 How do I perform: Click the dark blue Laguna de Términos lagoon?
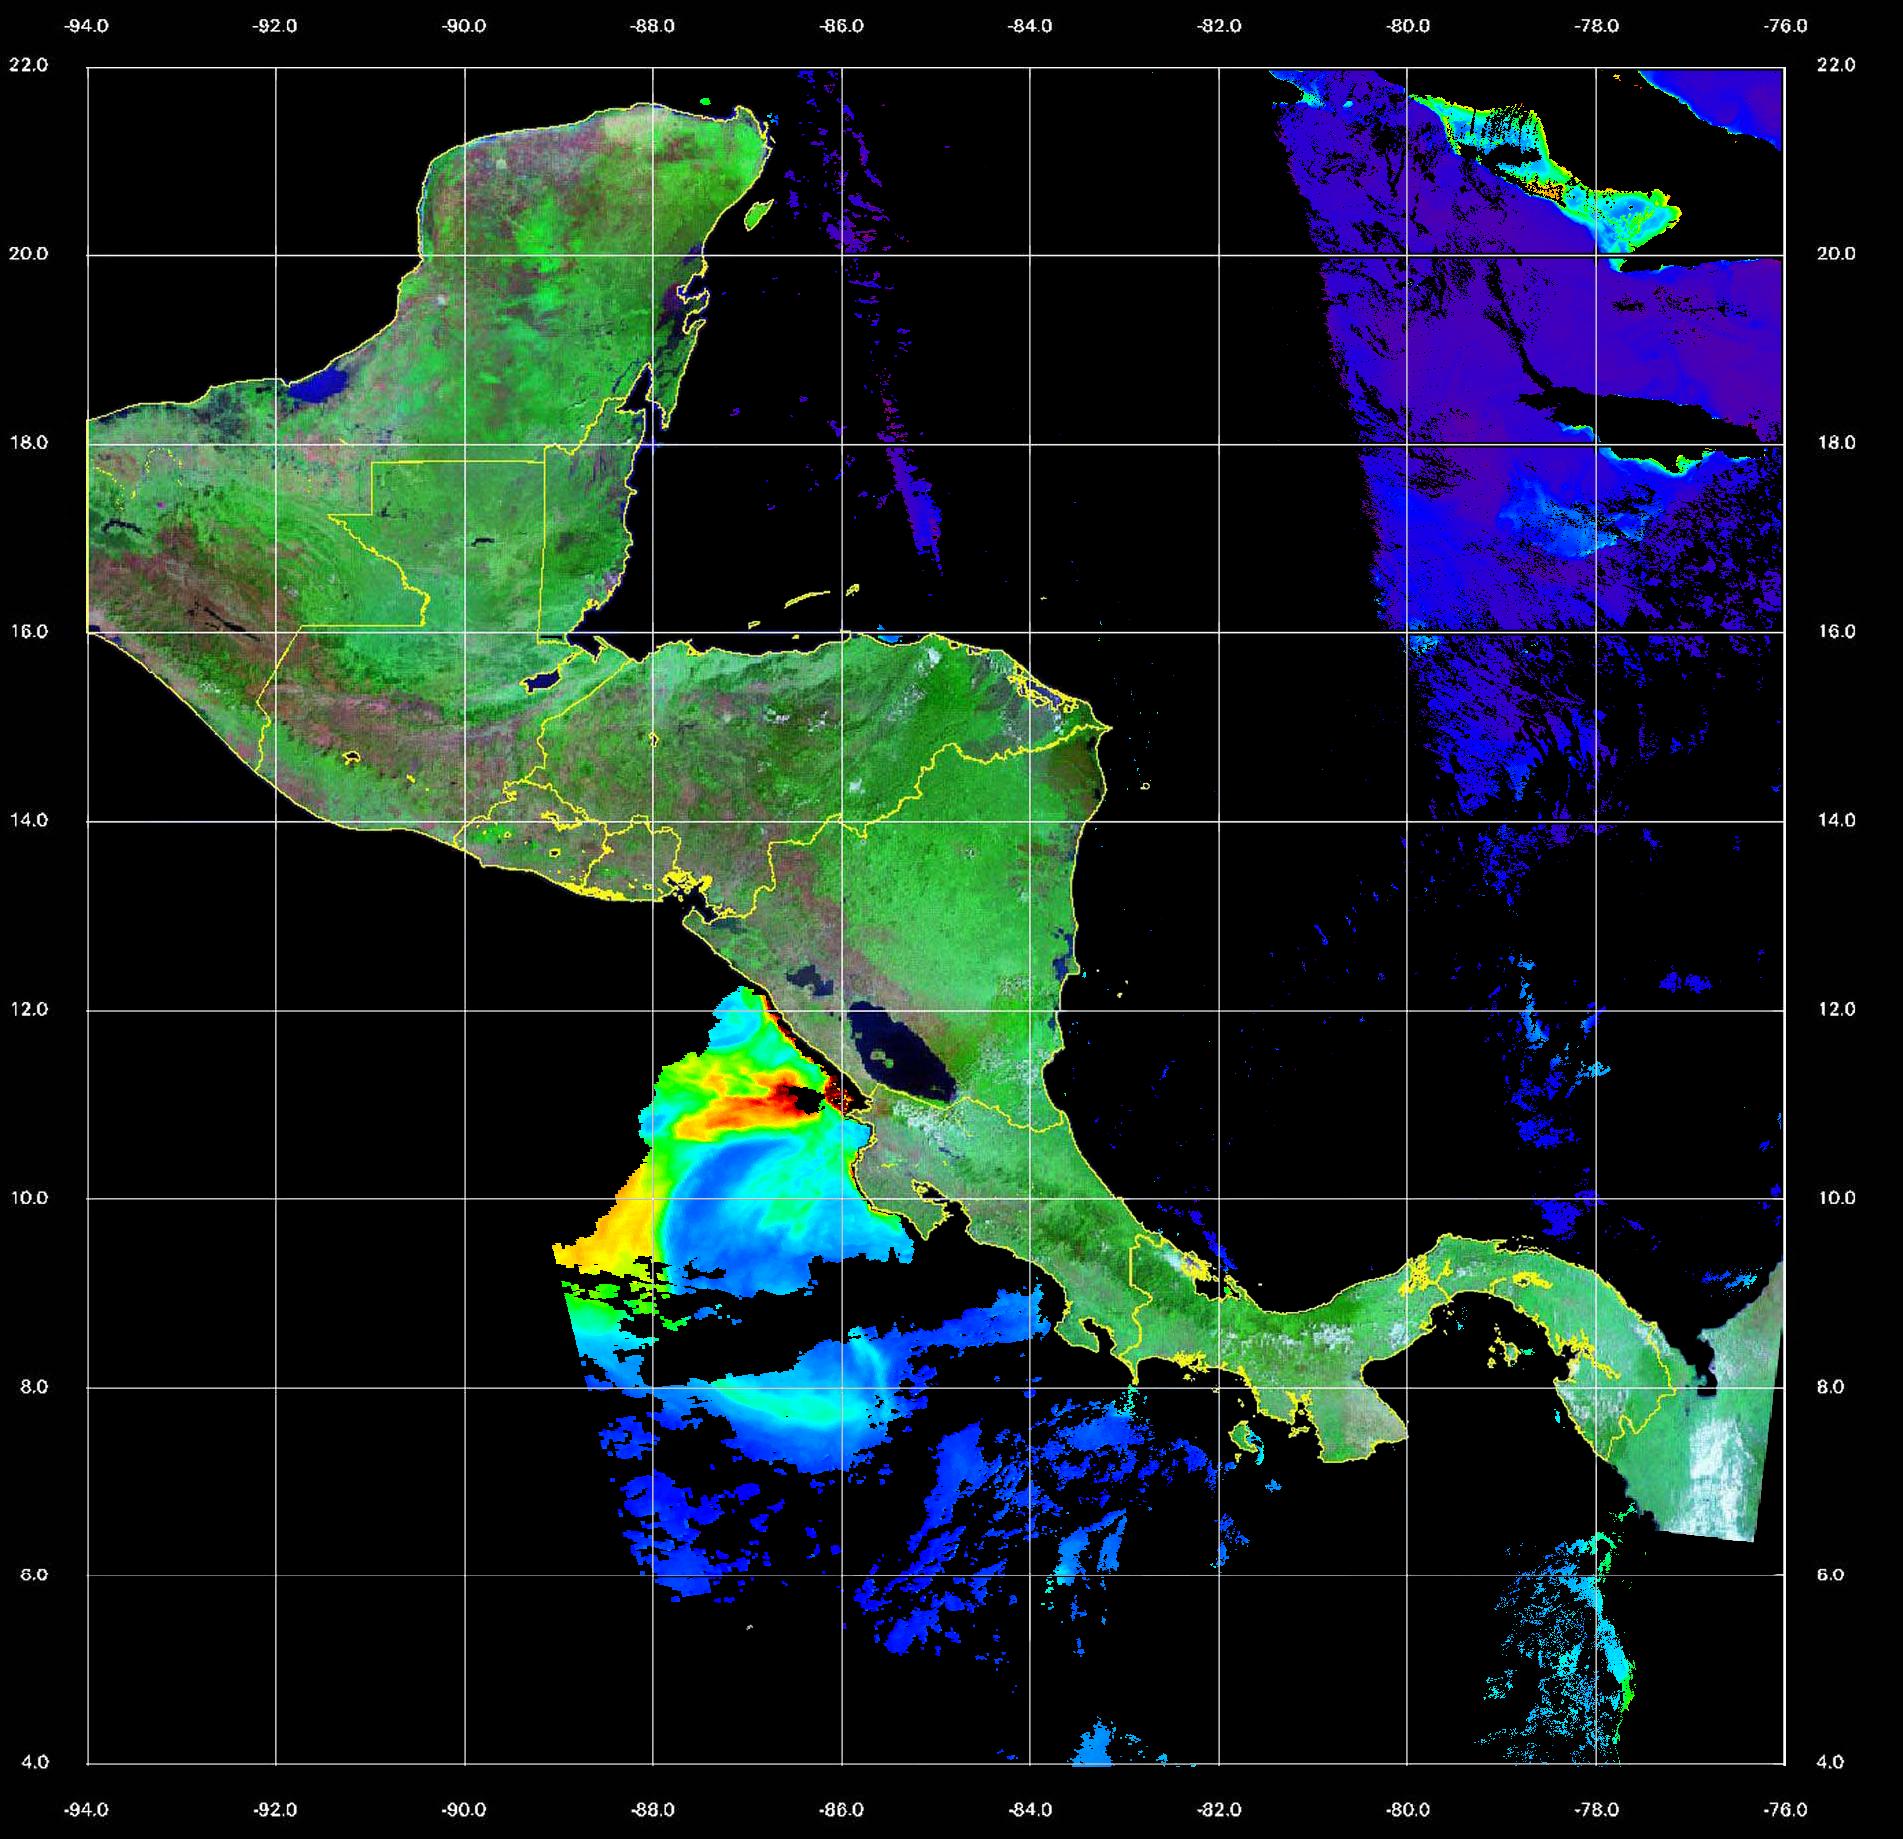tap(323, 384)
